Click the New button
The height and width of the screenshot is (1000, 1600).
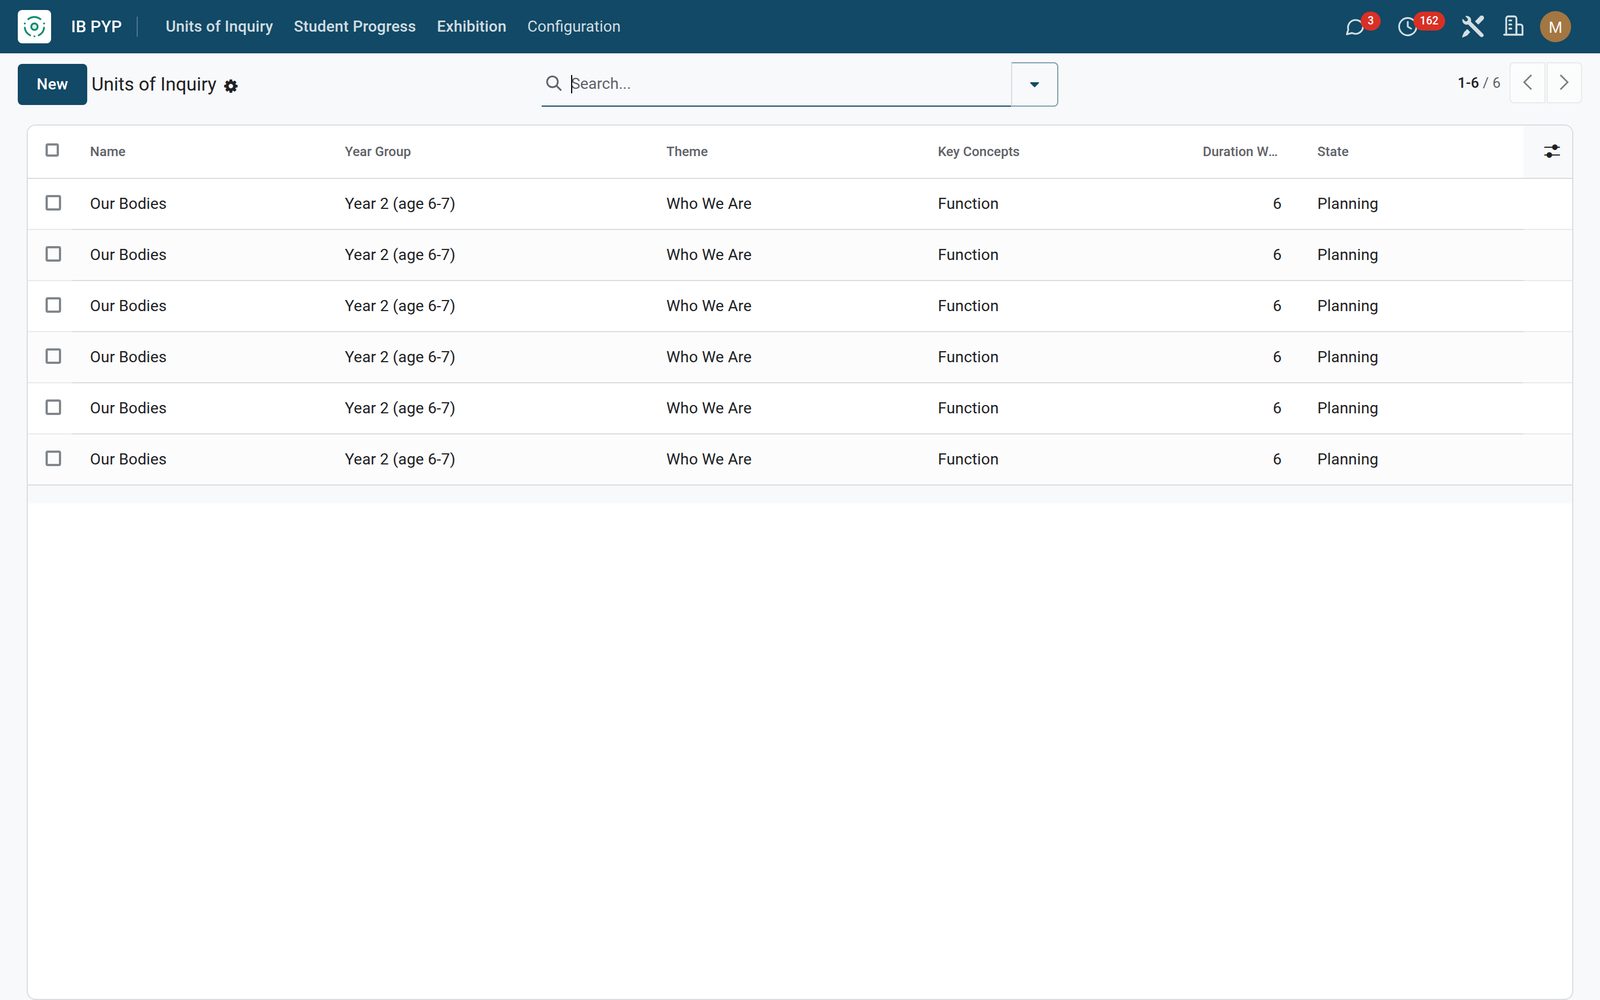point(52,84)
